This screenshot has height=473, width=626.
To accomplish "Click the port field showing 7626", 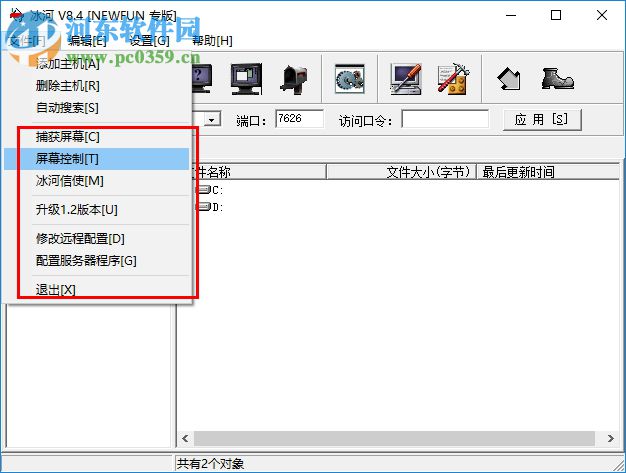I will pyautogui.click(x=299, y=119).
